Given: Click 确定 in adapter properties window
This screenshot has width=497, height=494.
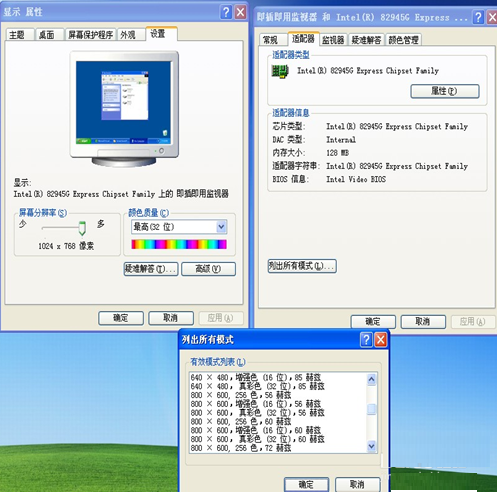Looking at the screenshot, I should pyautogui.click(x=373, y=322).
